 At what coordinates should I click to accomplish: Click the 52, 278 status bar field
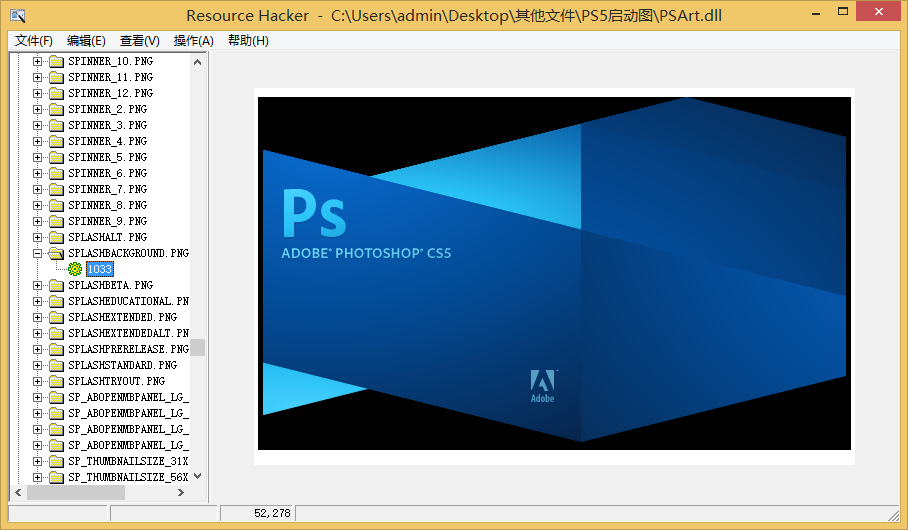tap(257, 513)
